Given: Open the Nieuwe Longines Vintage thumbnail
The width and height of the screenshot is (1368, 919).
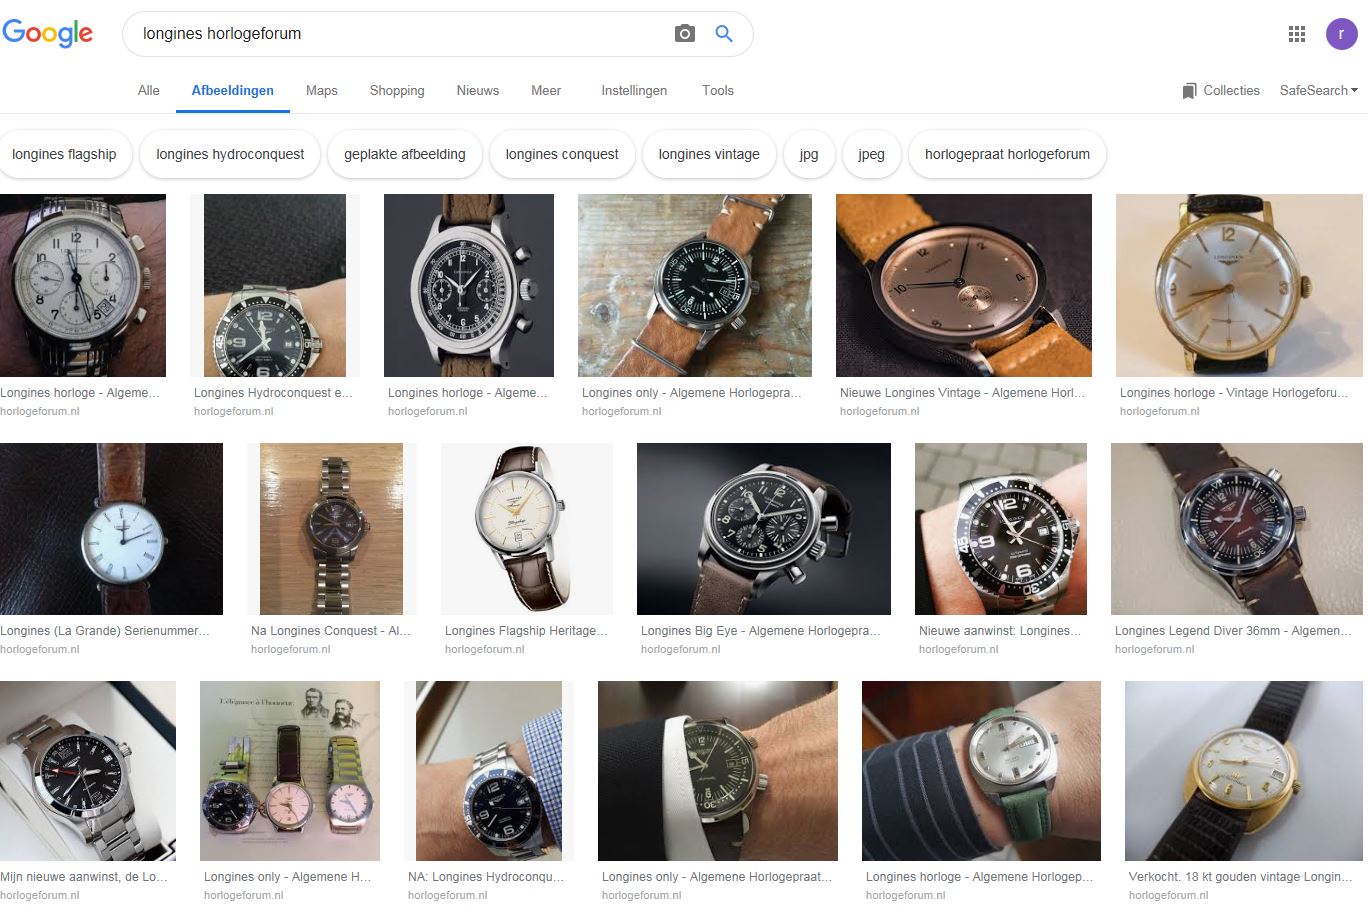Looking at the screenshot, I should coord(964,285).
